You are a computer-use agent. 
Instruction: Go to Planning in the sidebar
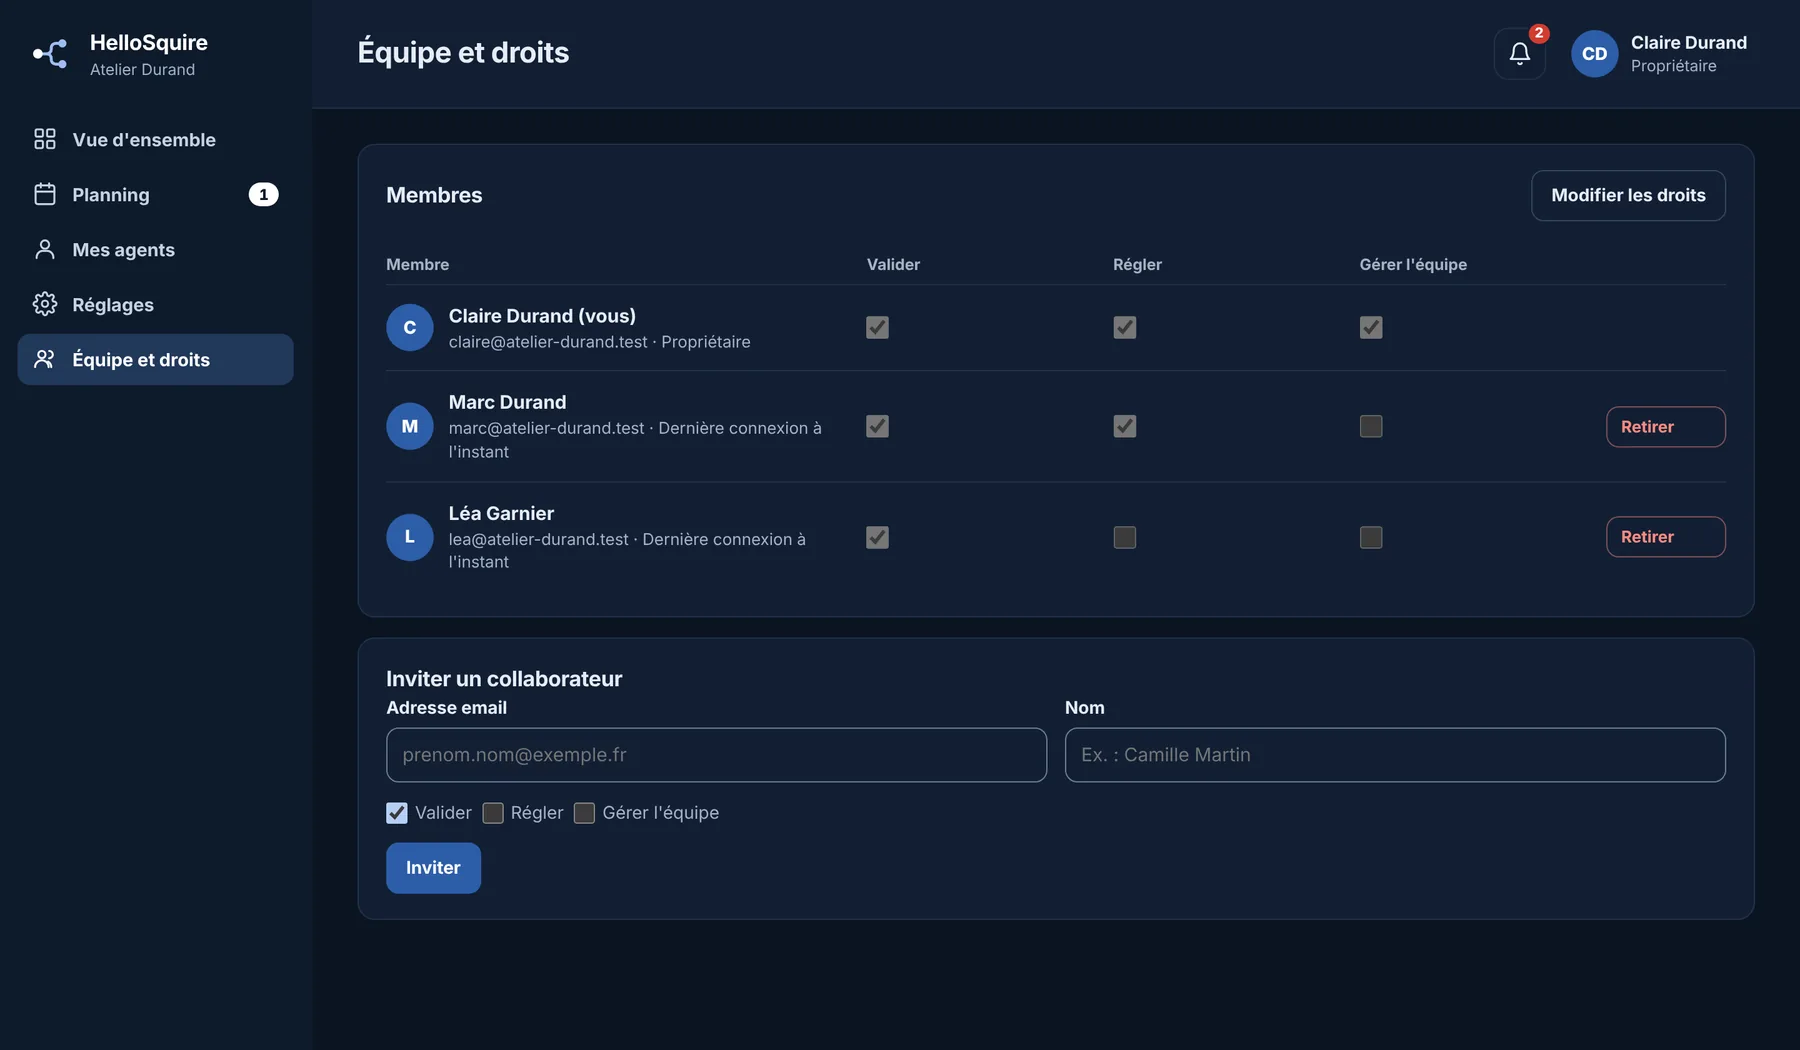[x=155, y=194]
